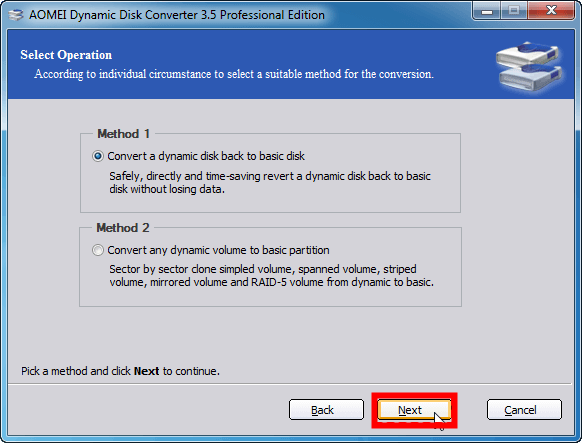Click the 'According to individual circumstance' subtitle

[x=234, y=74]
